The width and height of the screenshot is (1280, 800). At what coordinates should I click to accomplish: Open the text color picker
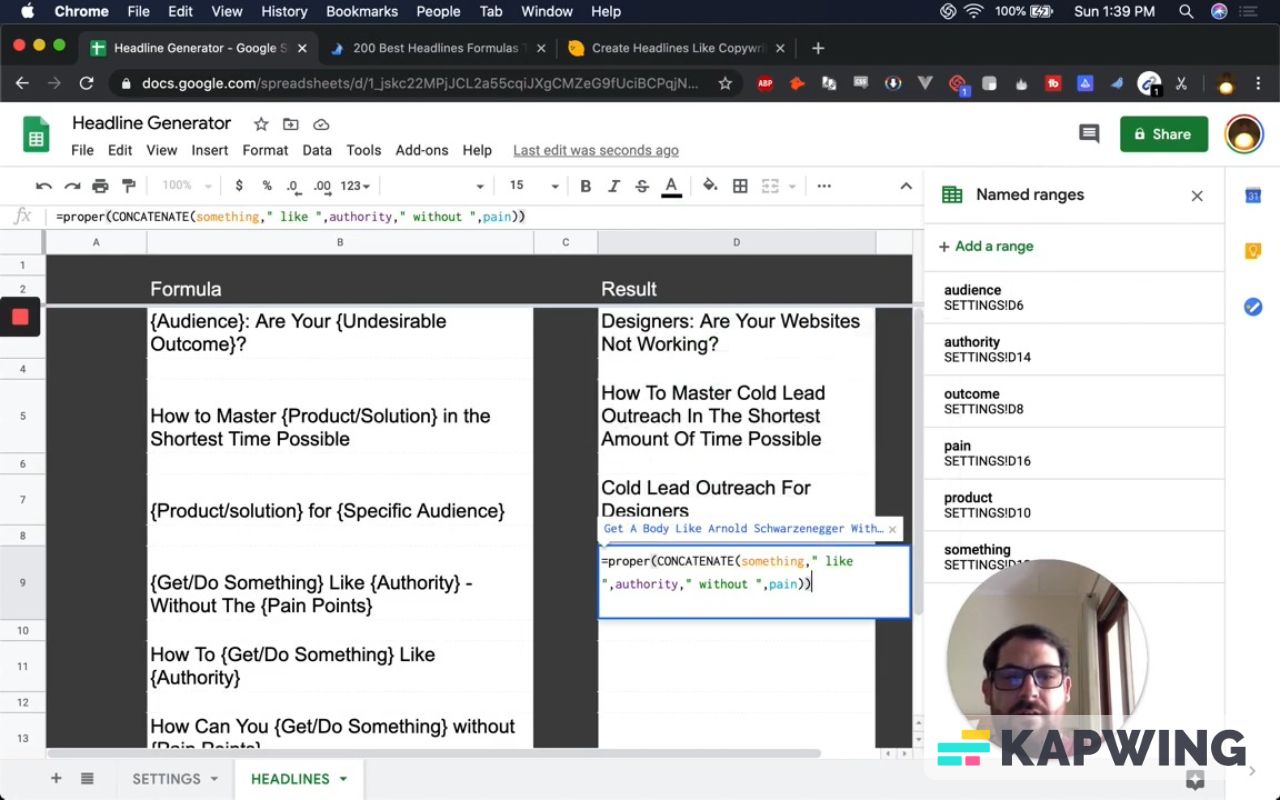[672, 186]
